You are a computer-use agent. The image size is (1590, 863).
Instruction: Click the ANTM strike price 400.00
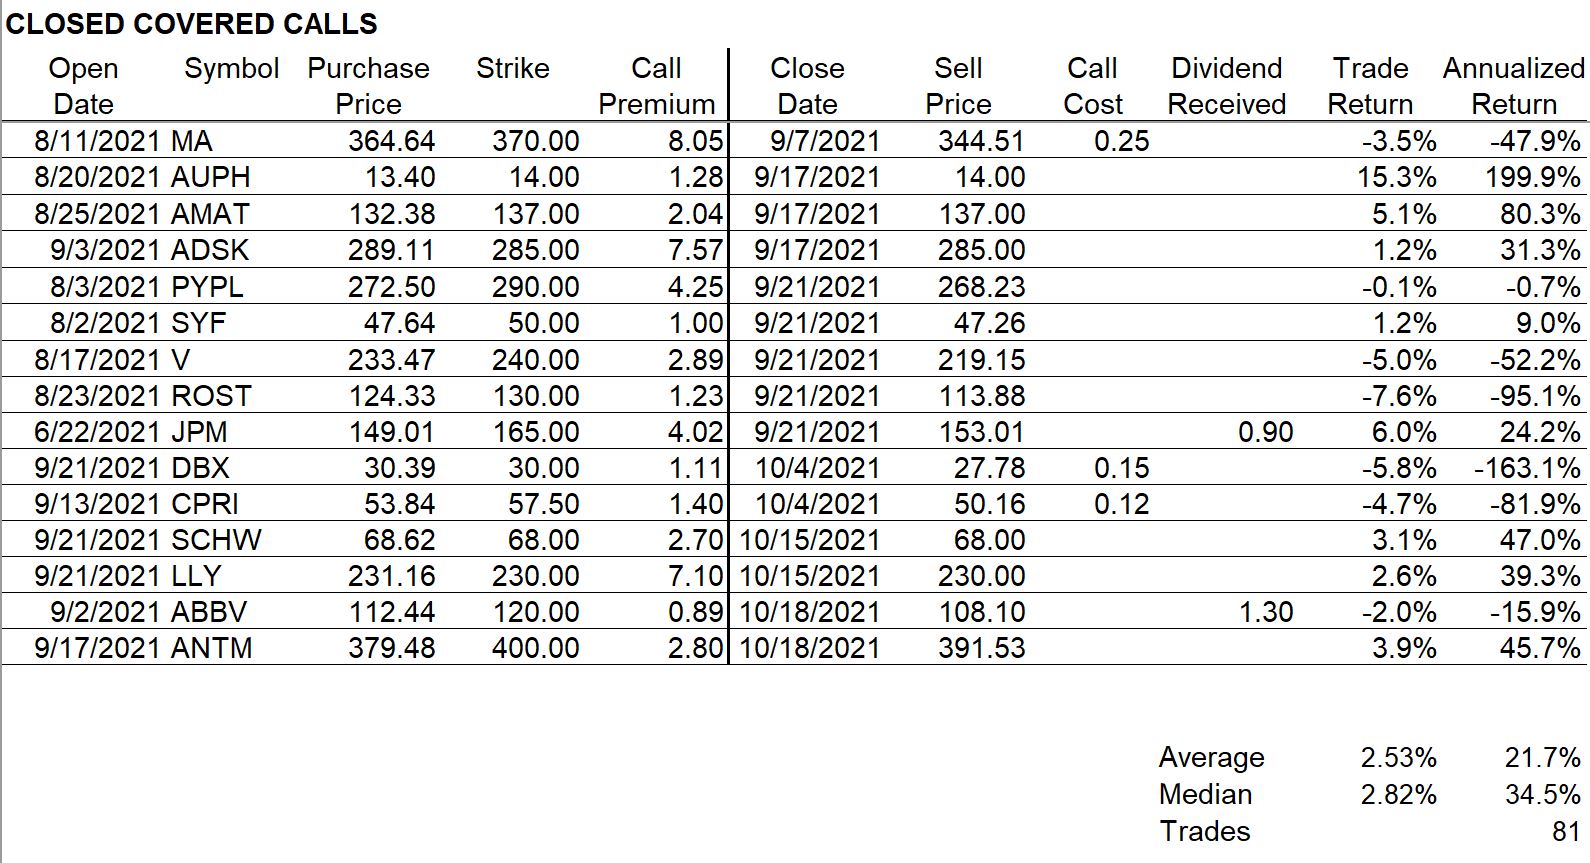535,648
